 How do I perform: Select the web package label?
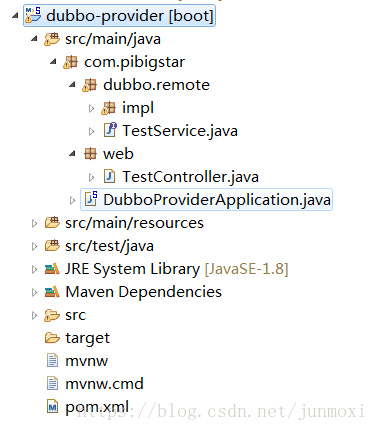pos(118,154)
